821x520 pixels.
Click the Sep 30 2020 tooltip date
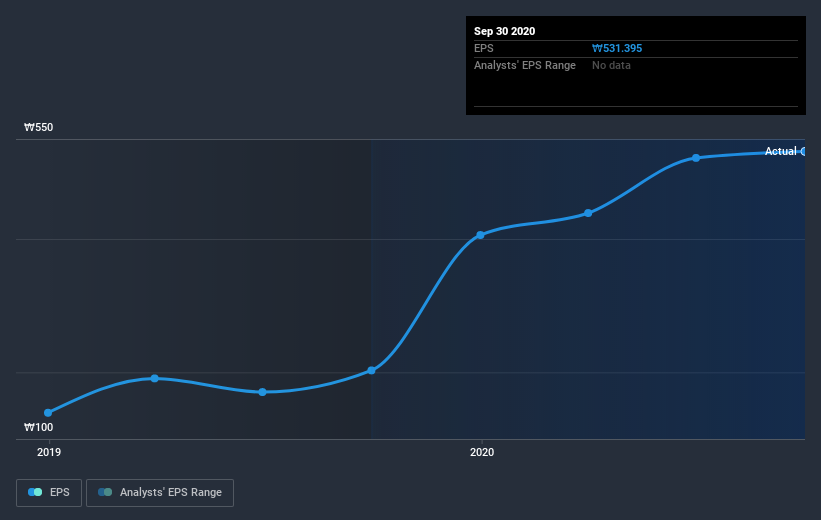pyautogui.click(x=504, y=31)
